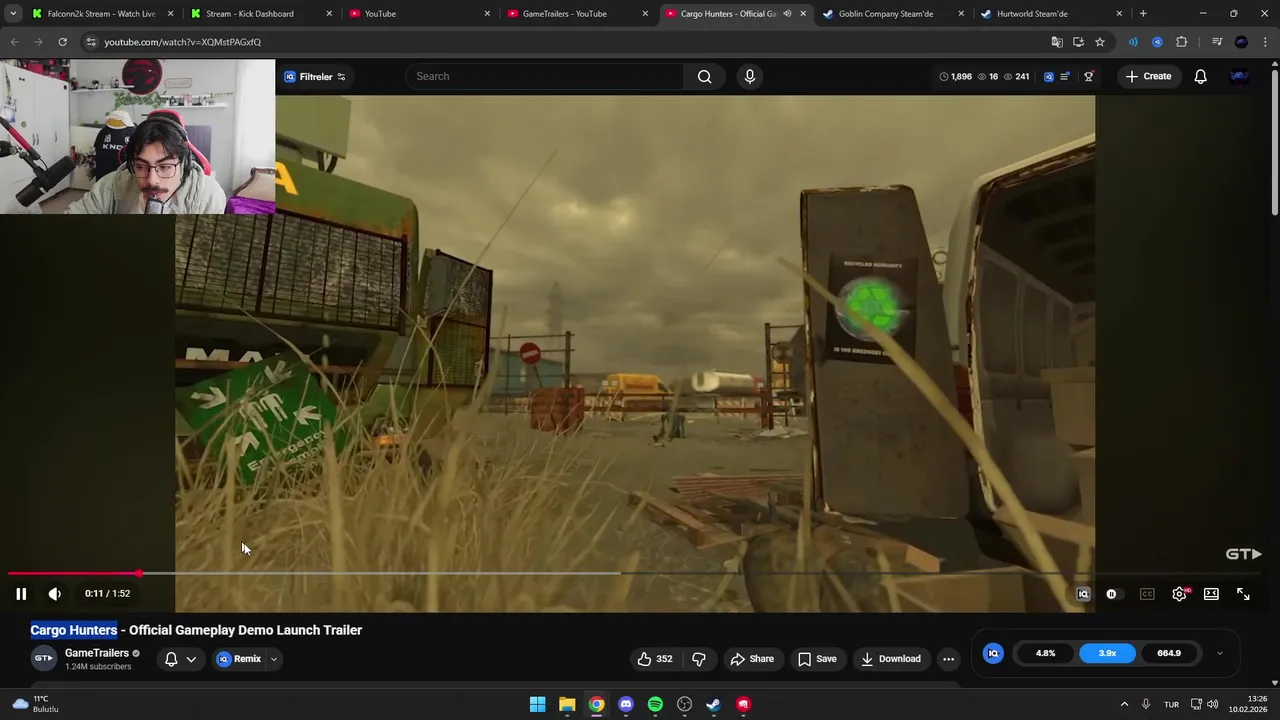
Task: Open File Explorer from taskbar
Action: click(x=567, y=704)
